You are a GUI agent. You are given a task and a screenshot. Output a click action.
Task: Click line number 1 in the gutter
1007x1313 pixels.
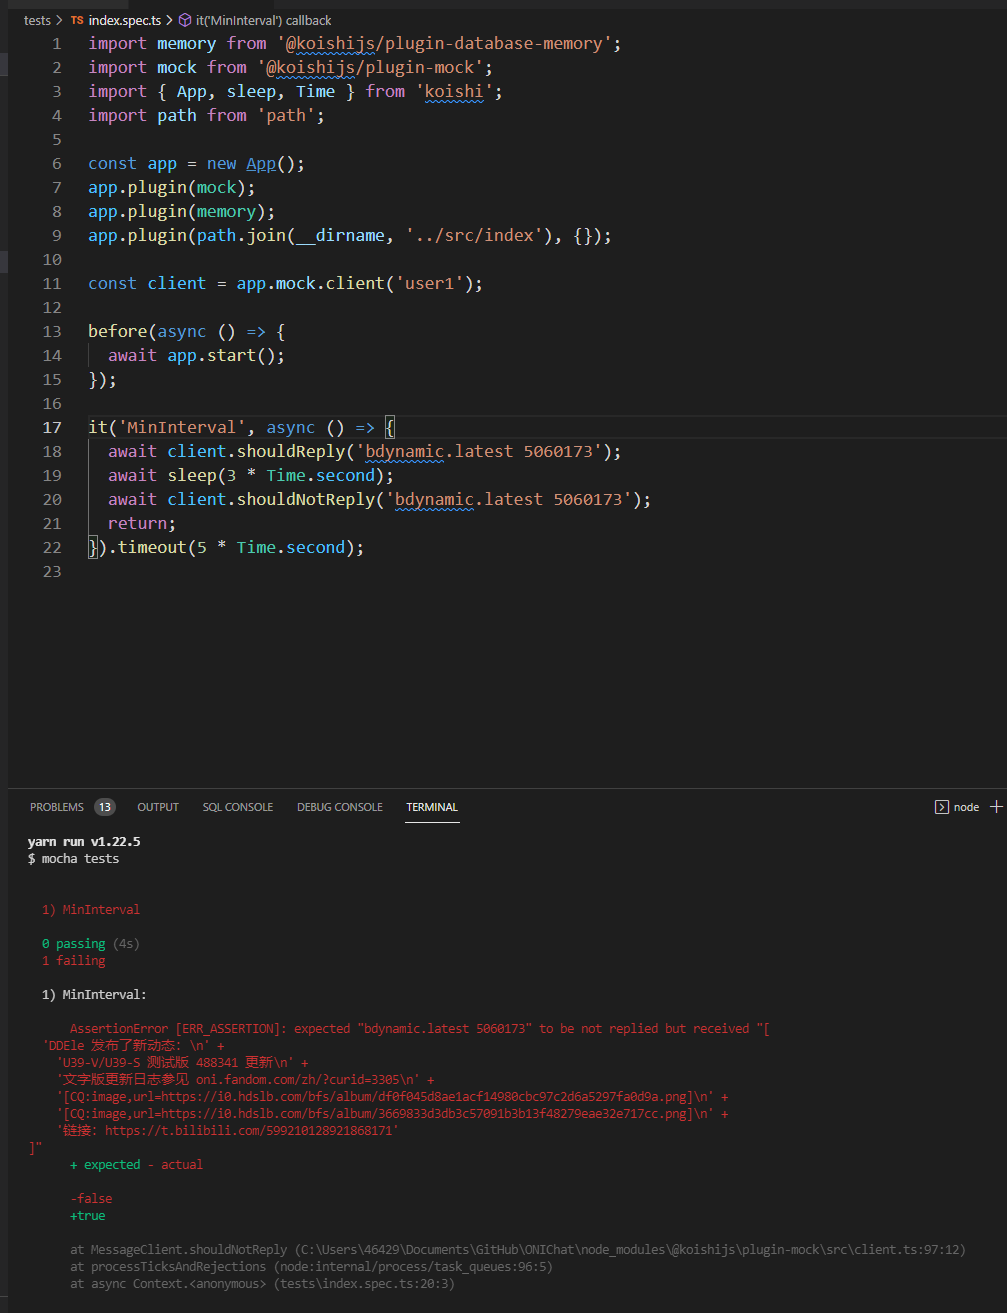pyautogui.click(x=56, y=43)
